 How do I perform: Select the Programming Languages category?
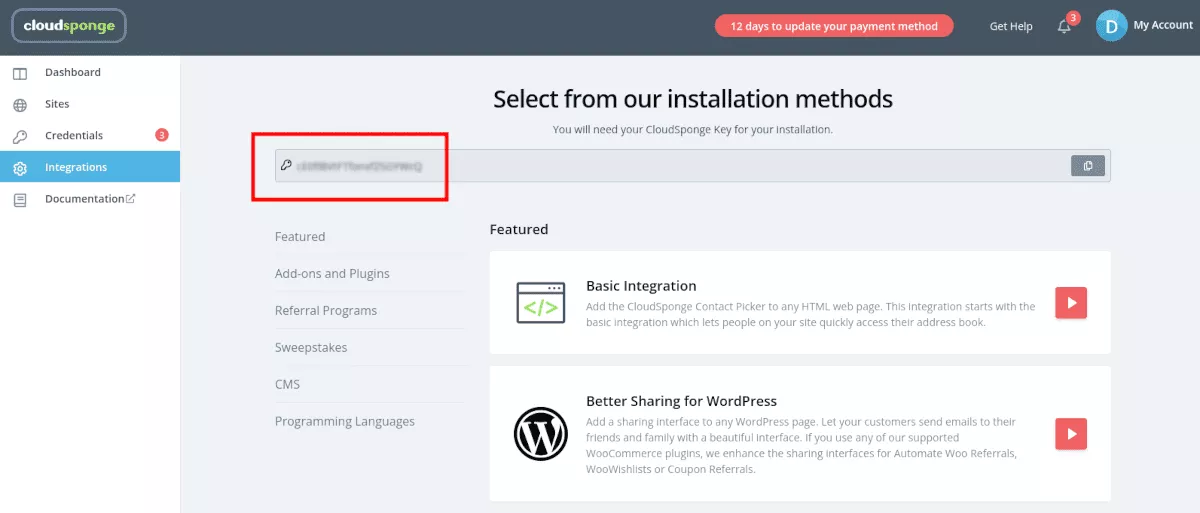pyautogui.click(x=345, y=422)
